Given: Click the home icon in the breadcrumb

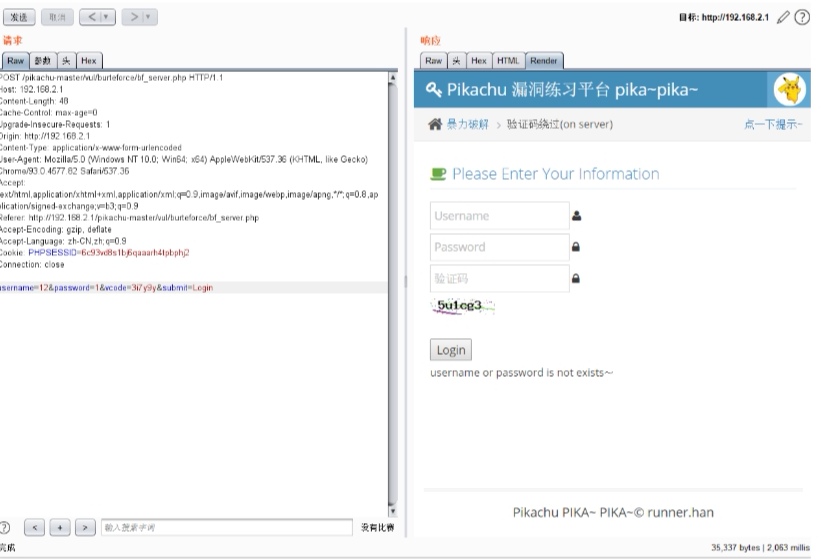Looking at the screenshot, I should pos(435,124).
